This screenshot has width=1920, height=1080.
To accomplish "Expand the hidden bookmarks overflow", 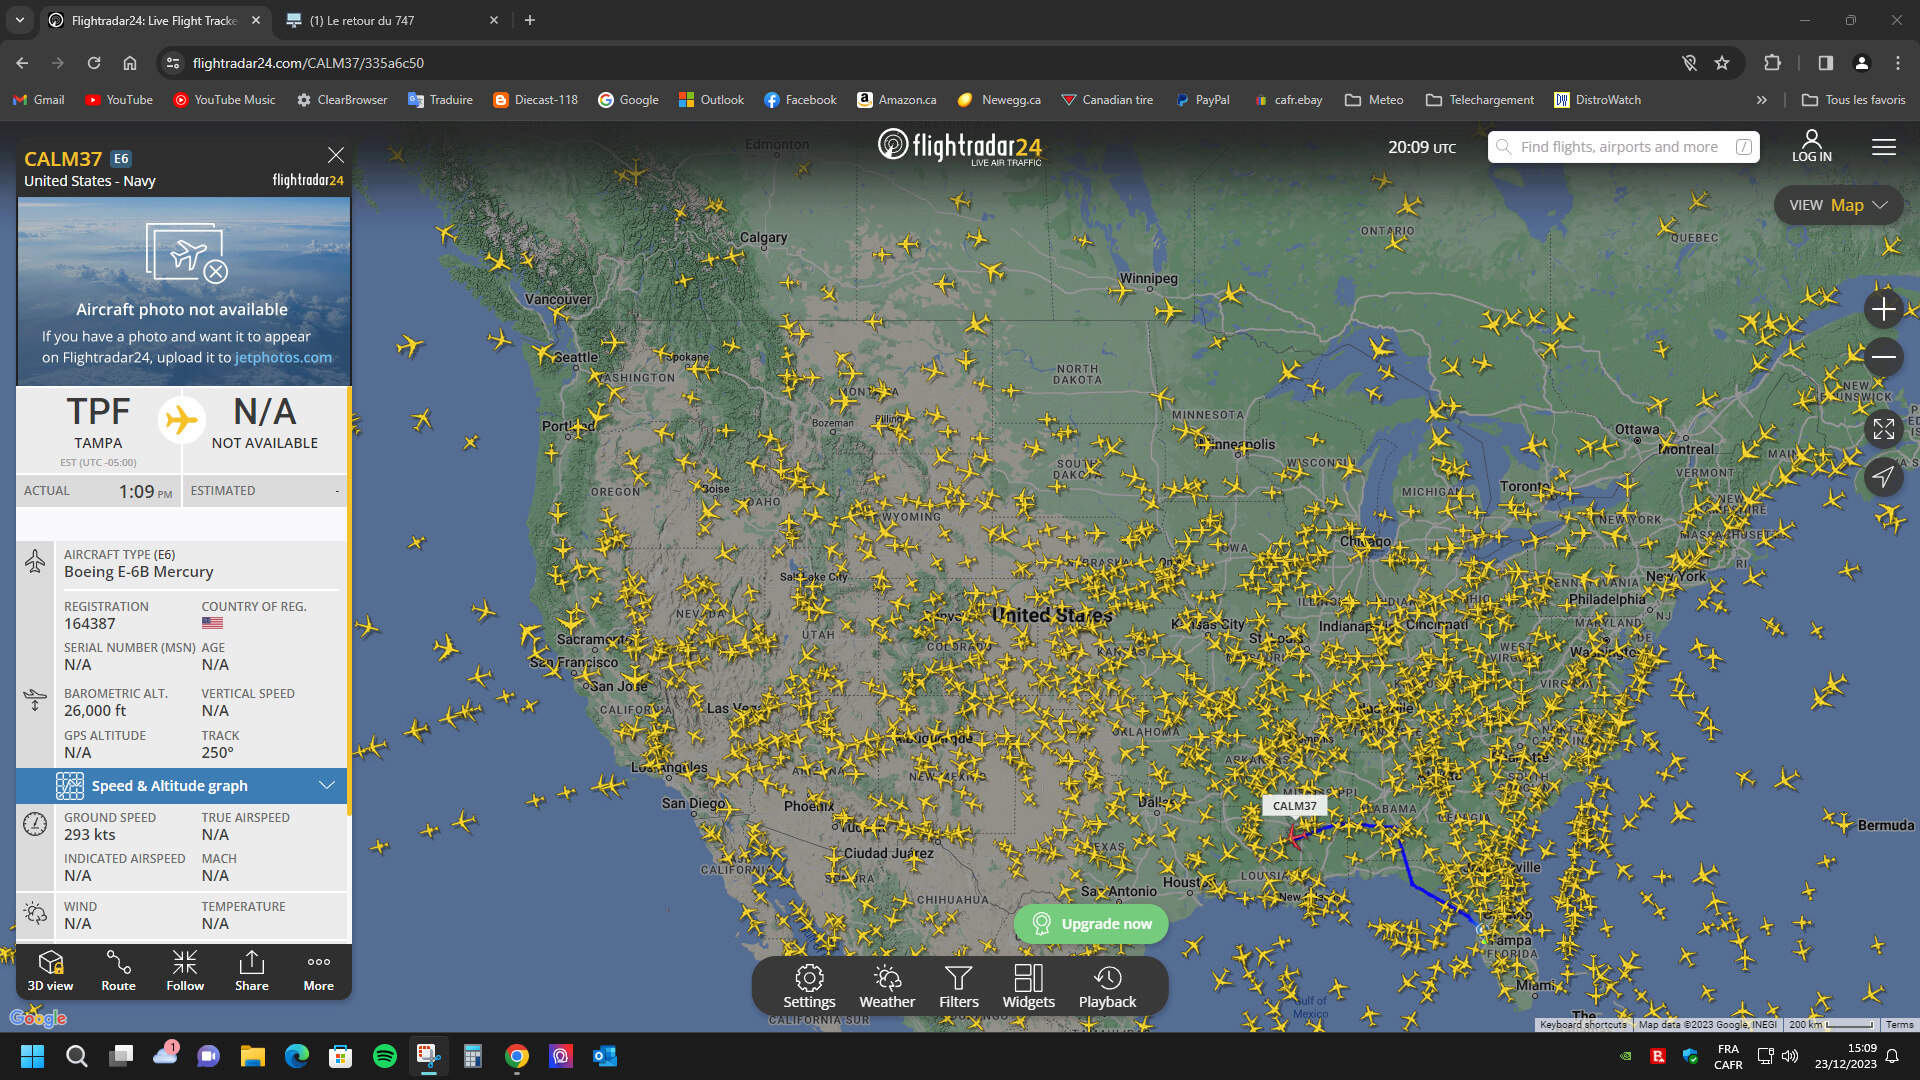I will 1761,100.
